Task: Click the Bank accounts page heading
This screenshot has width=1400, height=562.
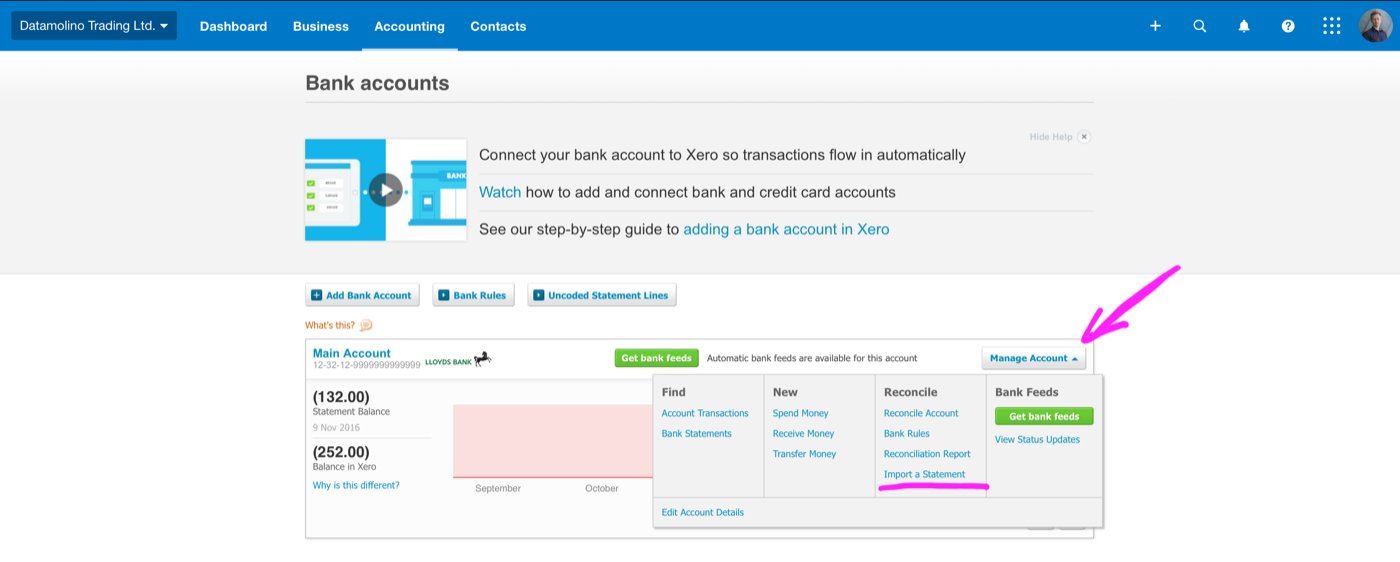Action: pyautogui.click(x=377, y=83)
